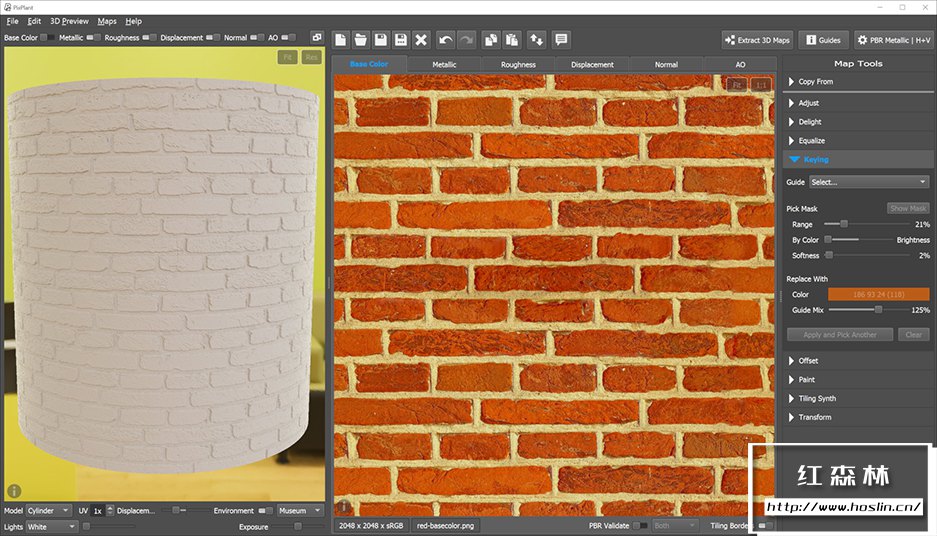Open the Museum environment dropdown

coord(301,511)
